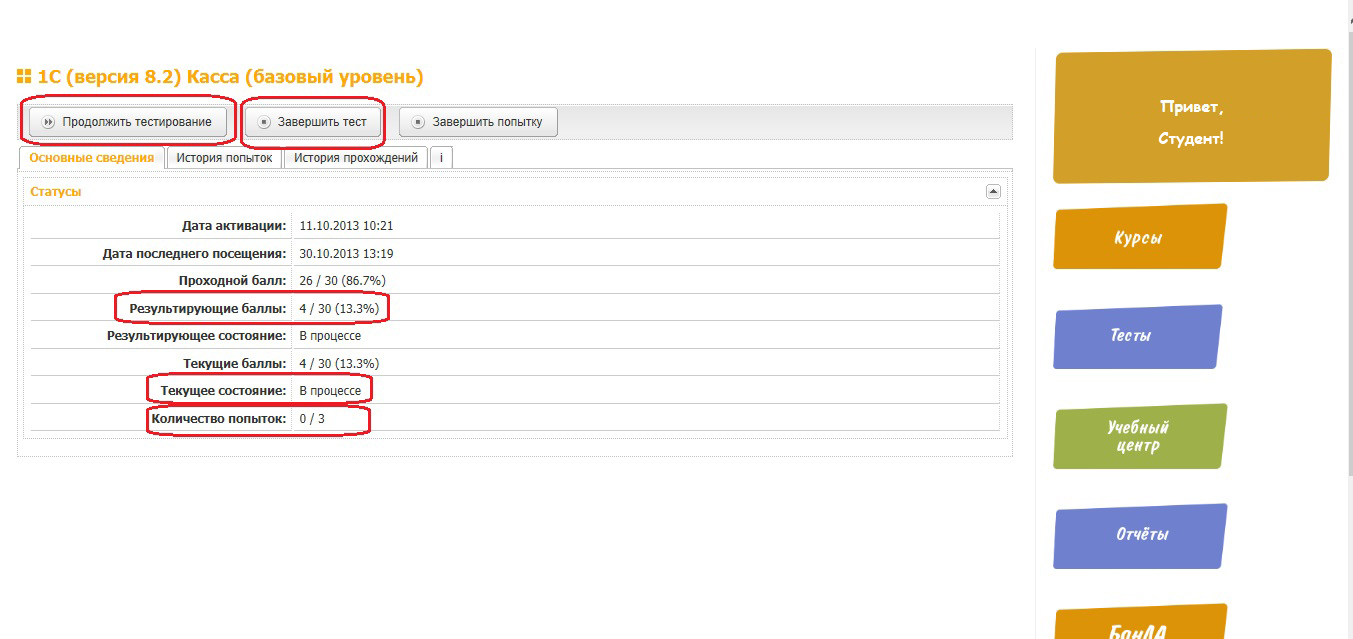Switch to the 'История прохождений' tab
The height and width of the screenshot is (639, 1353).
pyautogui.click(x=356, y=158)
